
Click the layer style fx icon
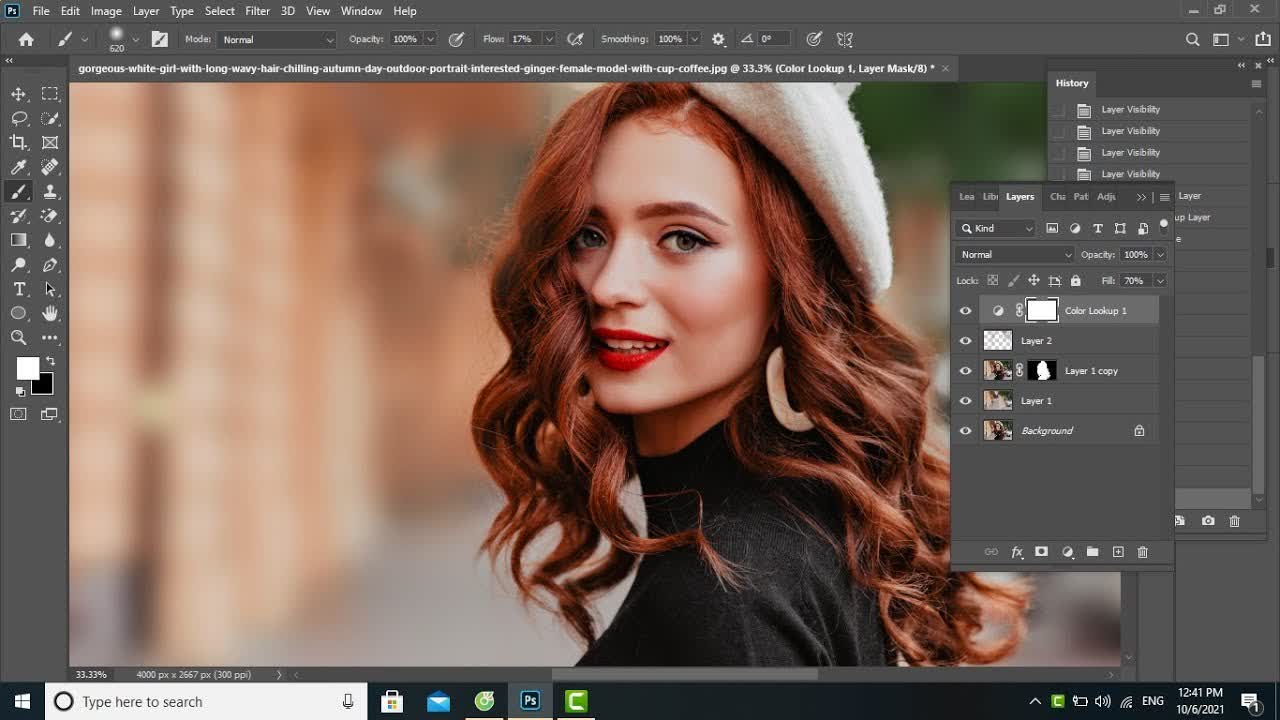[x=1017, y=552]
